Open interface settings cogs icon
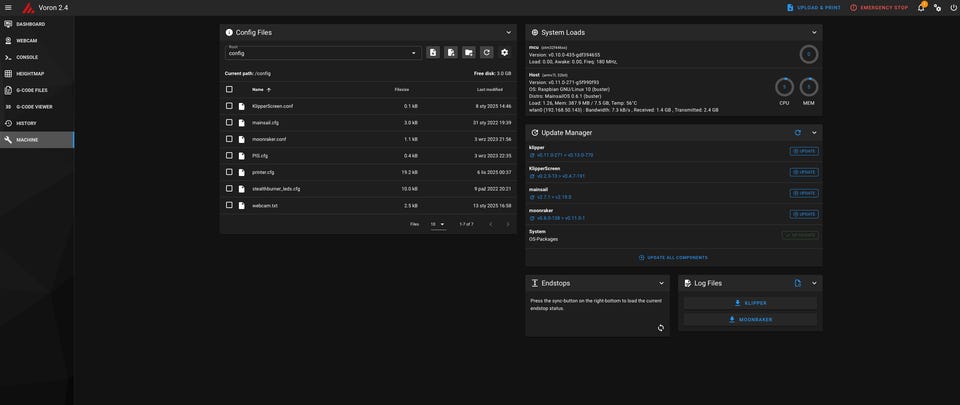This screenshot has height=405, width=960. click(x=937, y=8)
